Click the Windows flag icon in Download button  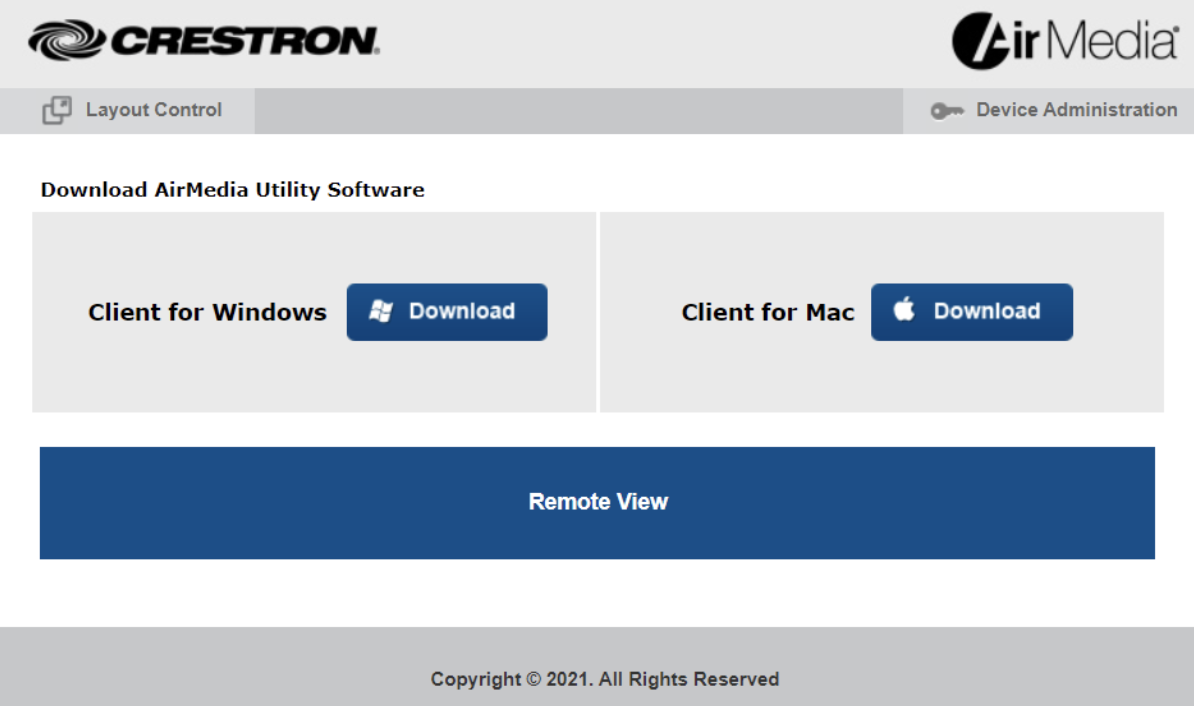click(381, 312)
